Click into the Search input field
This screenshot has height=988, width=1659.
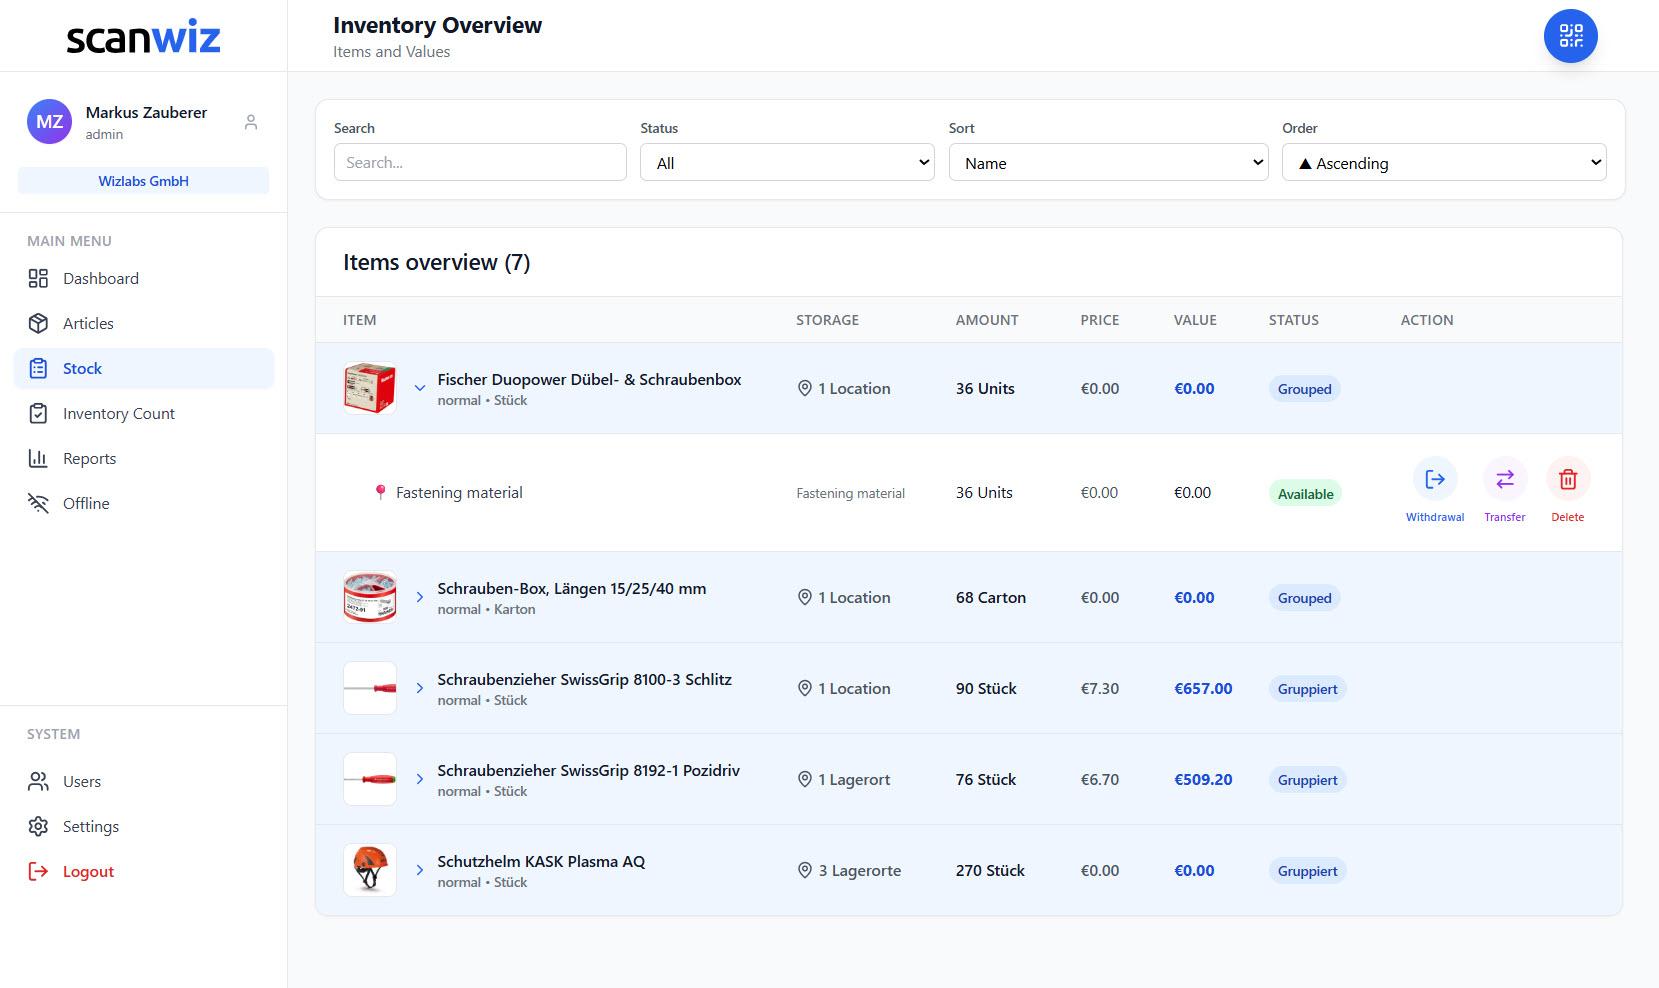click(480, 163)
